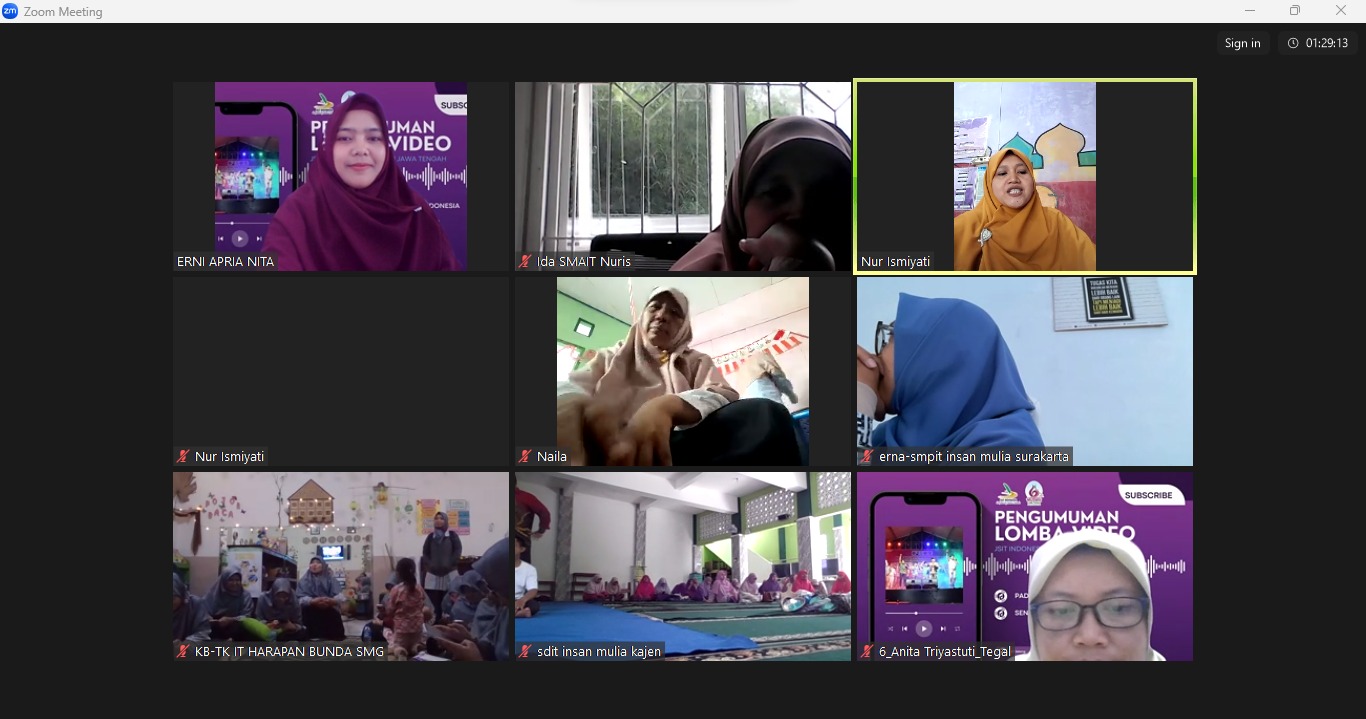Image resolution: width=1366 pixels, height=719 pixels.
Task: Click the Zoom logo in the title bar
Action: (x=10, y=11)
